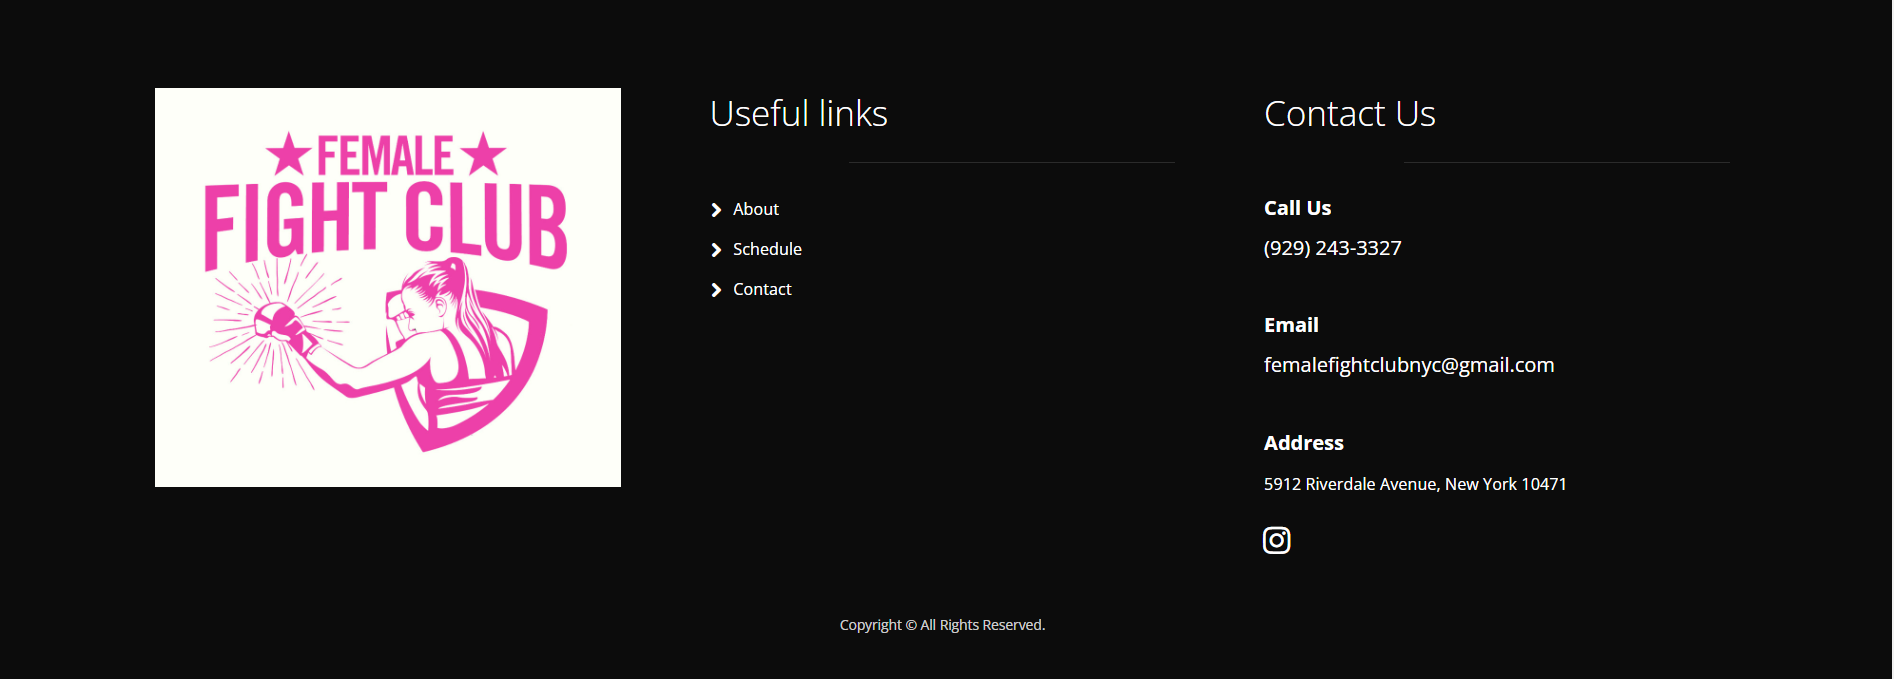The height and width of the screenshot is (679, 1894).
Task: Click the chevron arrow beside Schedule
Action: point(716,250)
